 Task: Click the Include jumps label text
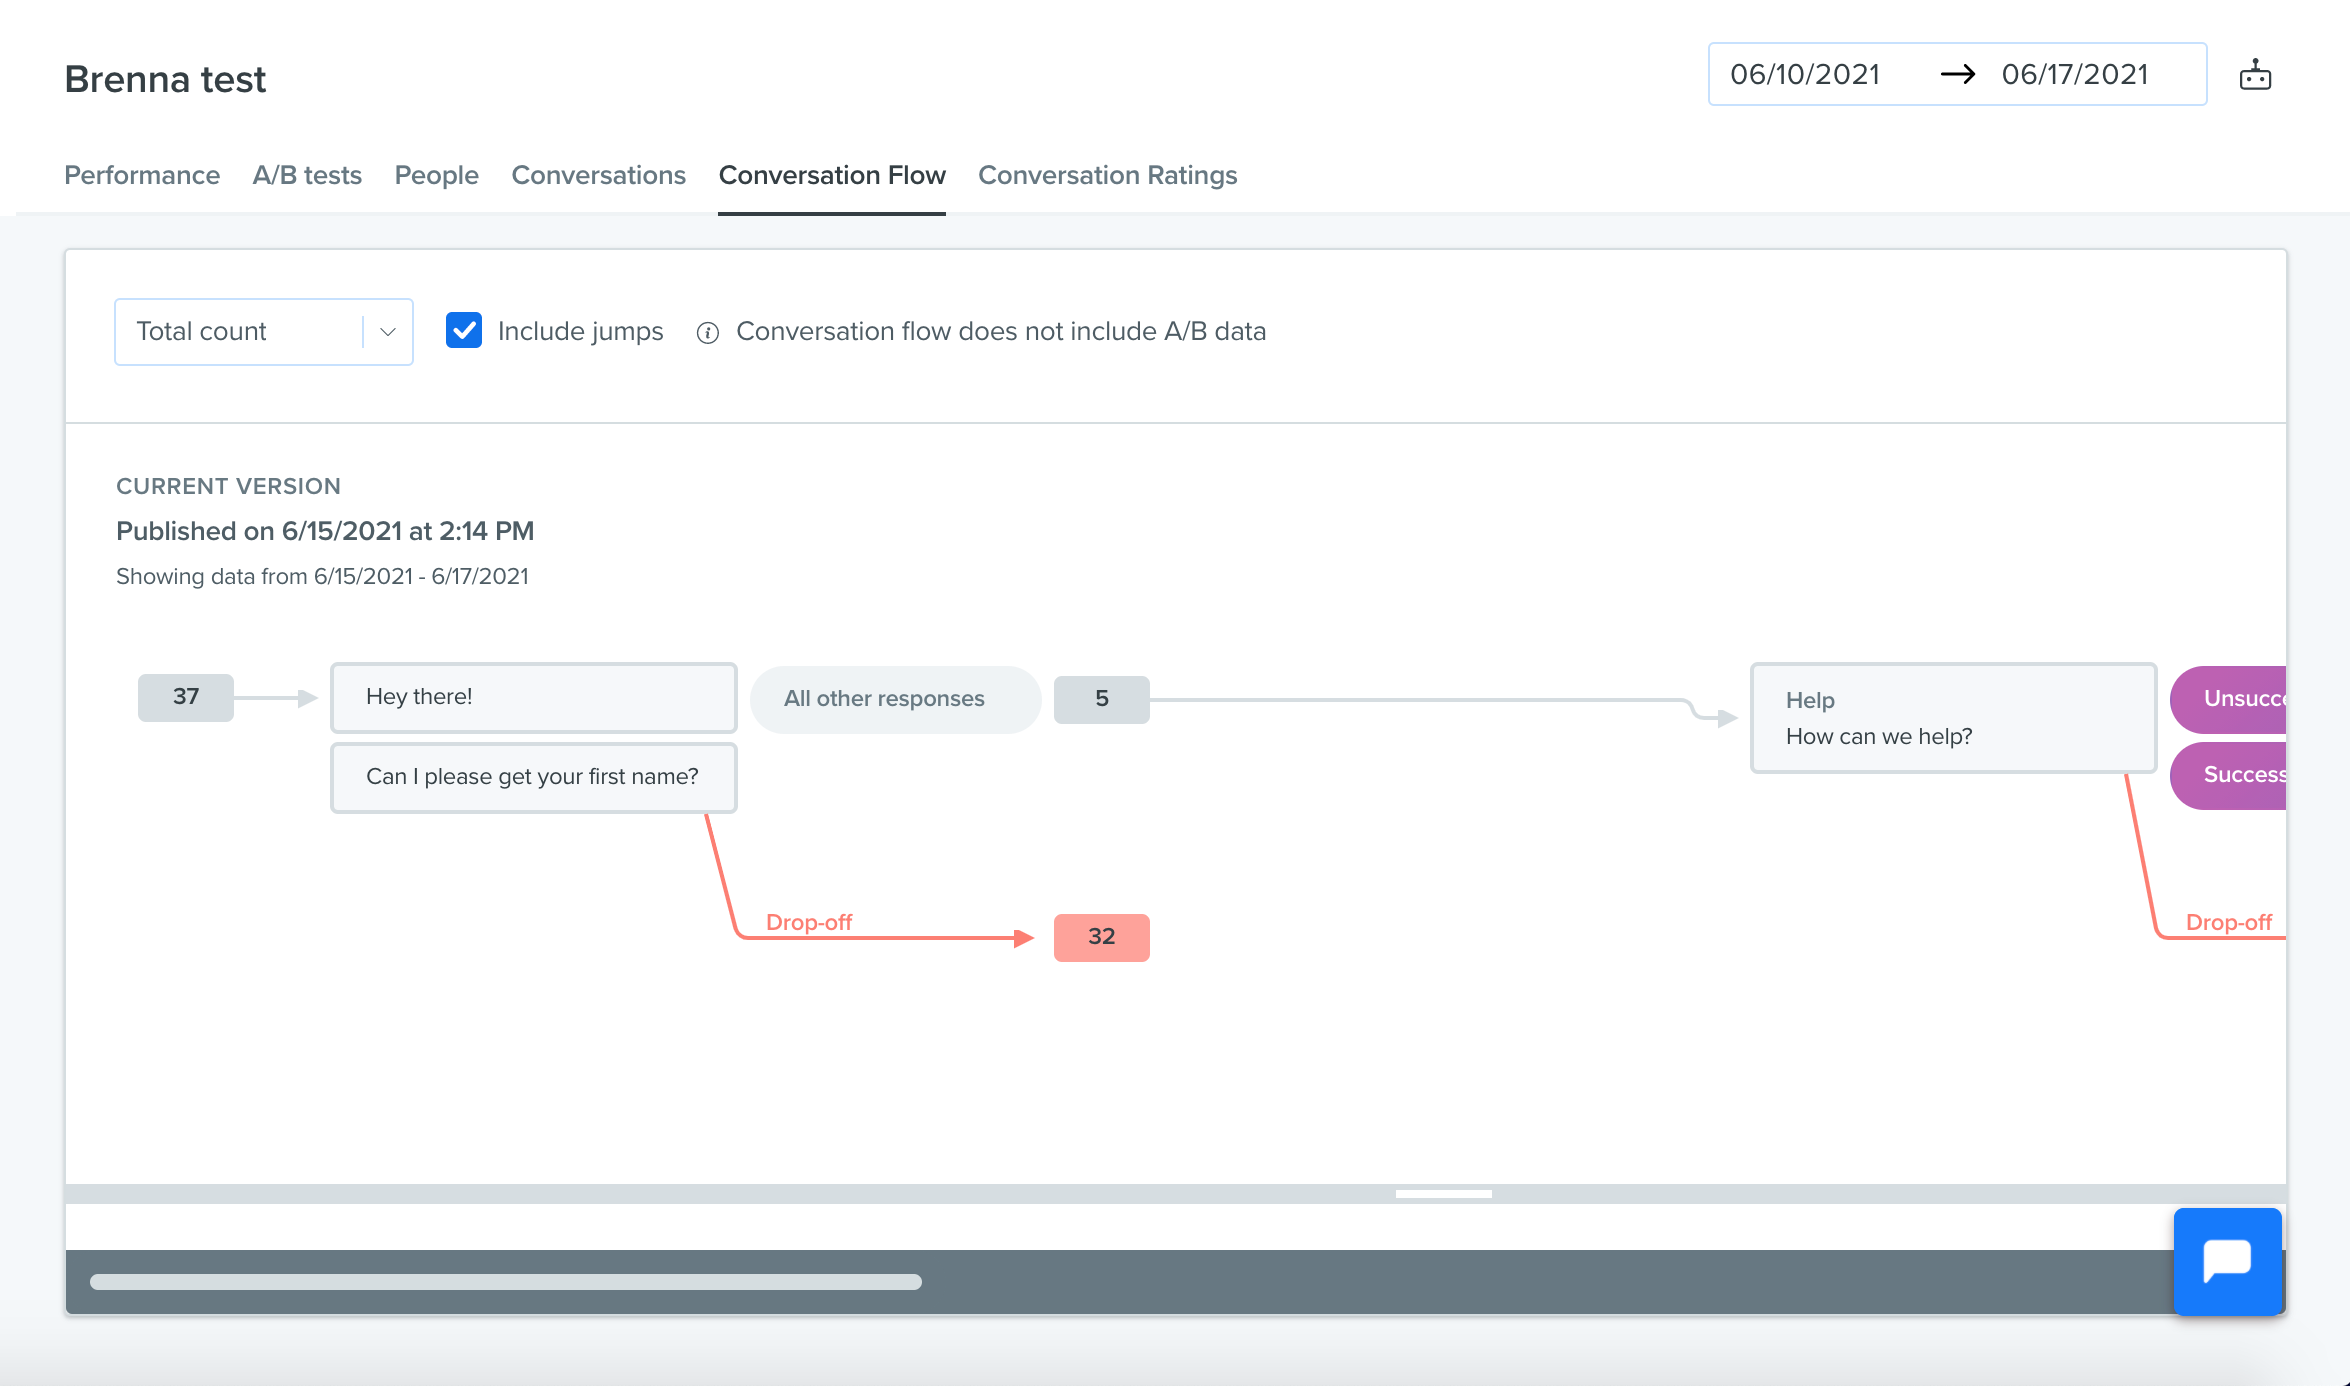(581, 331)
